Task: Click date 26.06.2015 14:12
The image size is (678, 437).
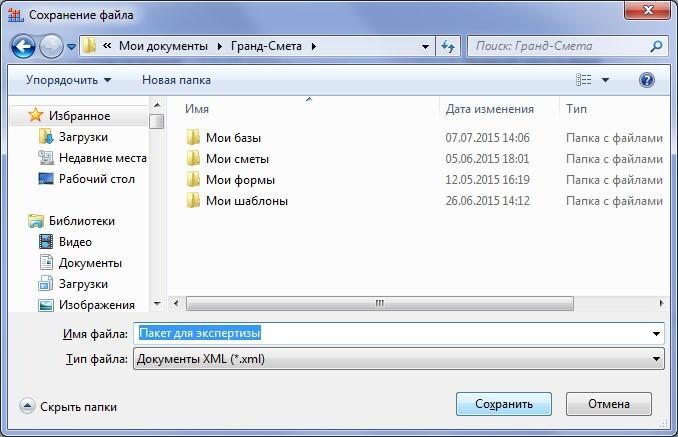Action: (x=488, y=201)
